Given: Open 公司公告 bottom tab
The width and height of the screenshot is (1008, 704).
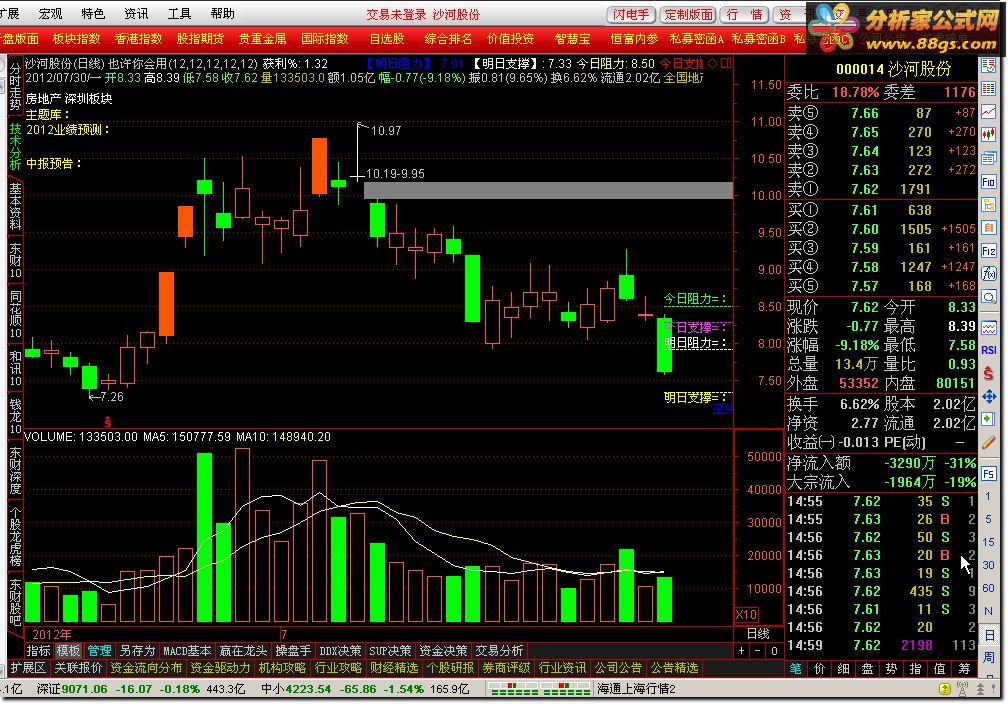Looking at the screenshot, I should point(618,668).
